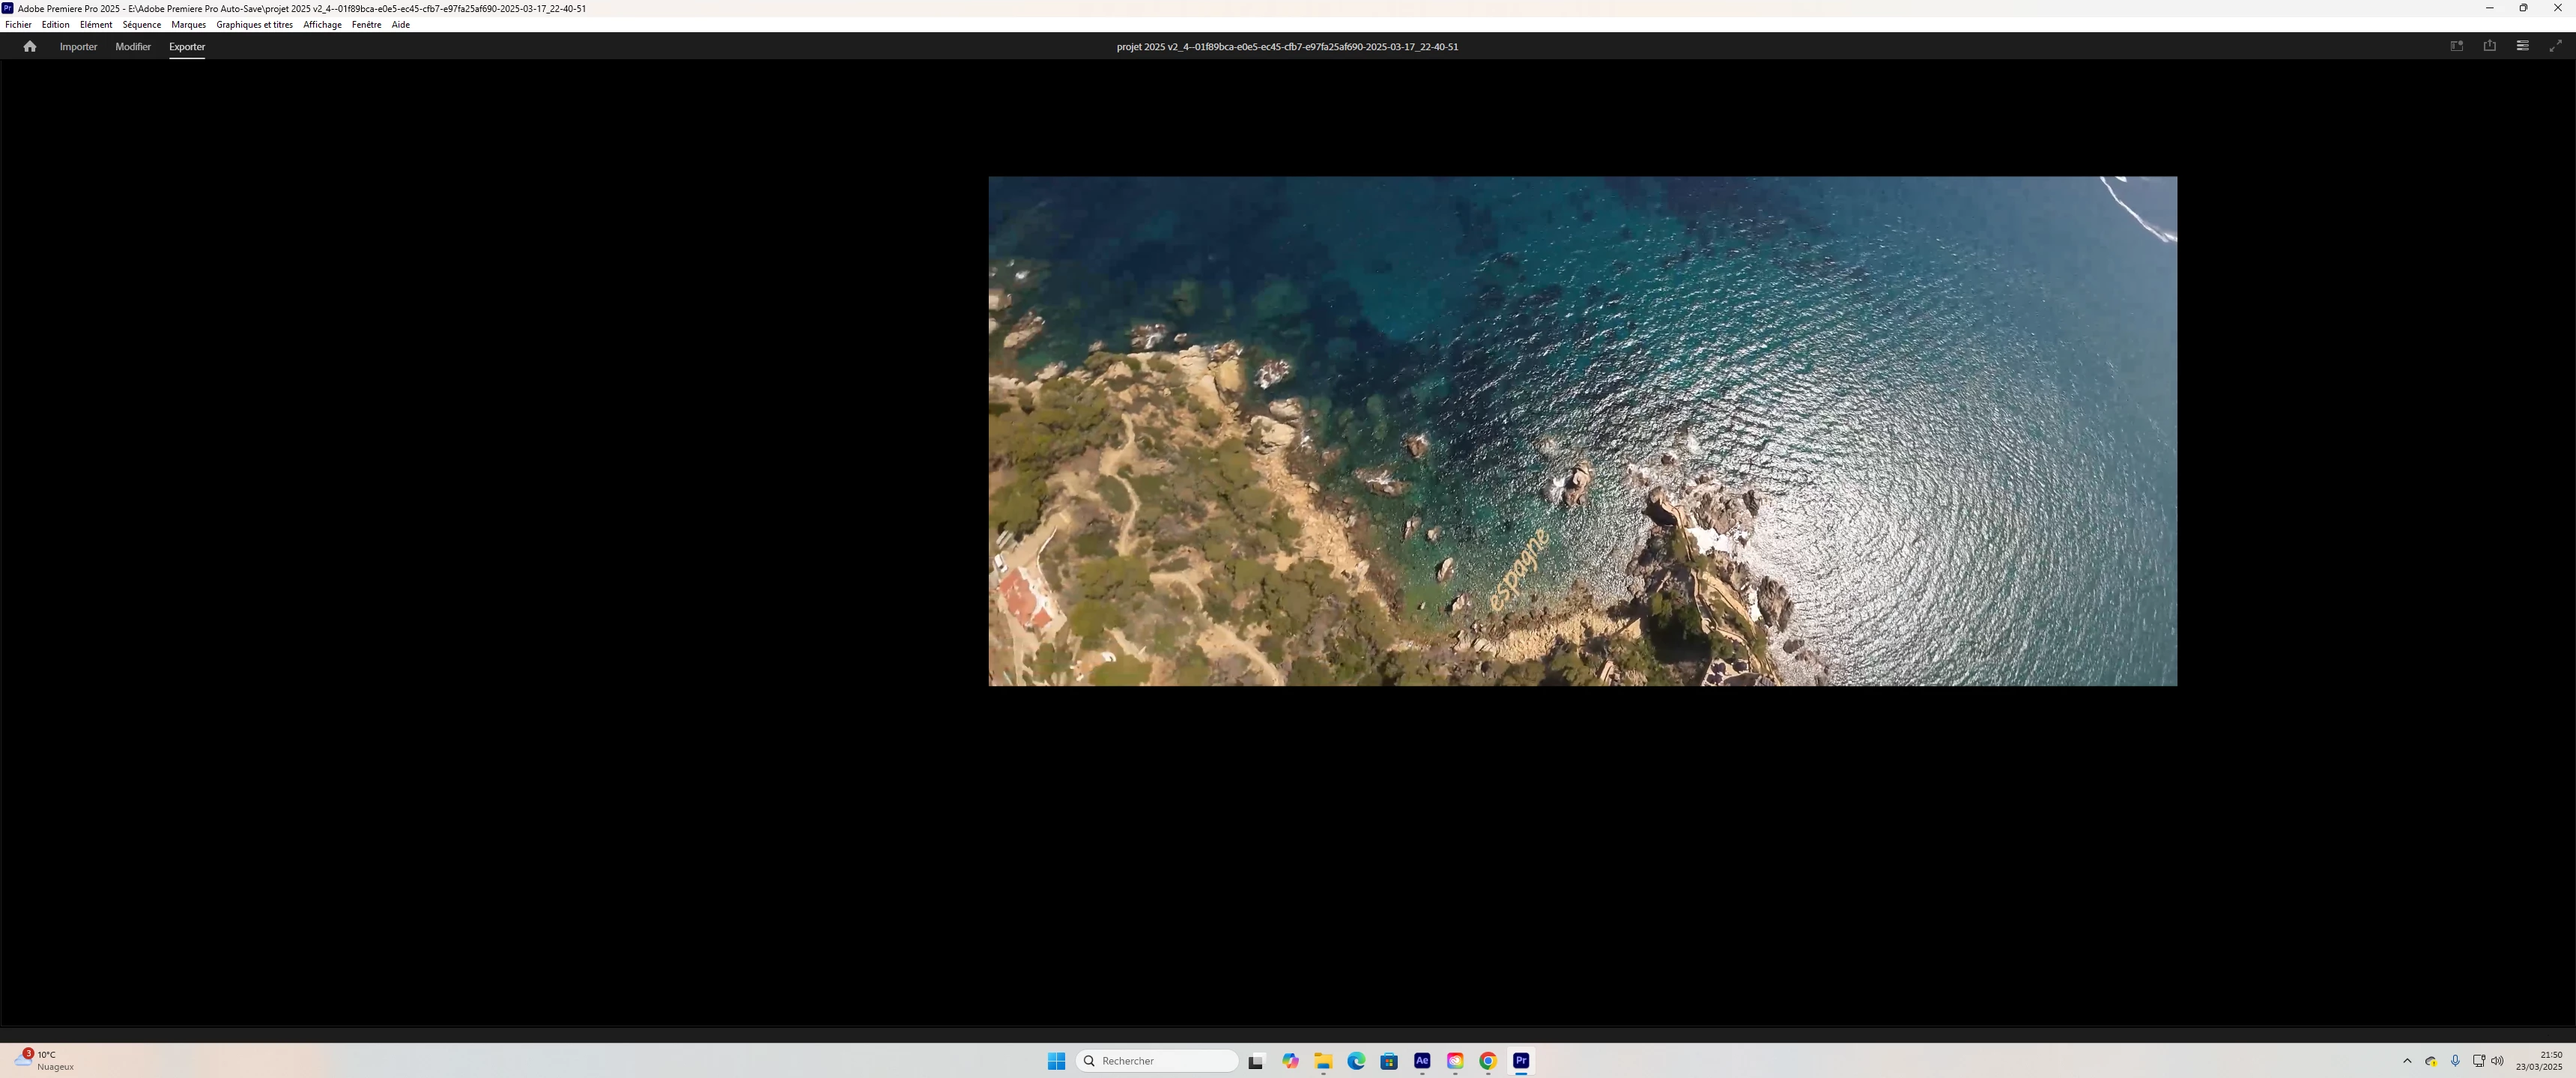The width and height of the screenshot is (2576, 1078).
Task: Expand hidden system tray icons chevron
Action: click(2407, 1061)
